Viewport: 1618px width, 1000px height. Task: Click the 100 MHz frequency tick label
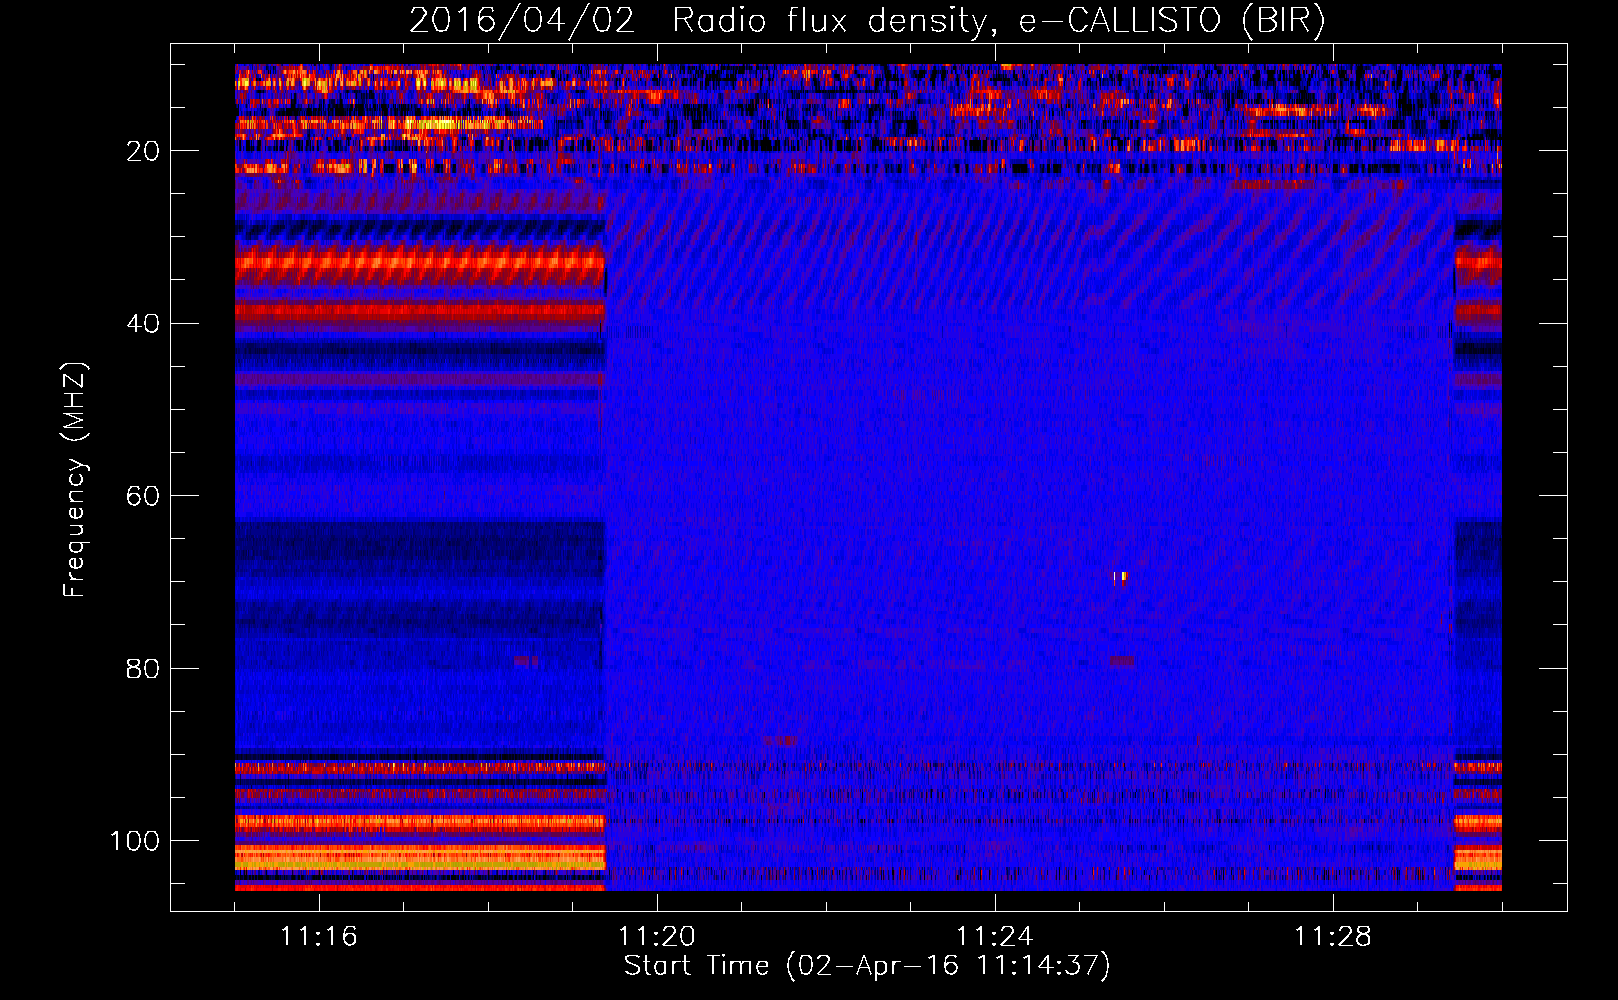[135, 841]
